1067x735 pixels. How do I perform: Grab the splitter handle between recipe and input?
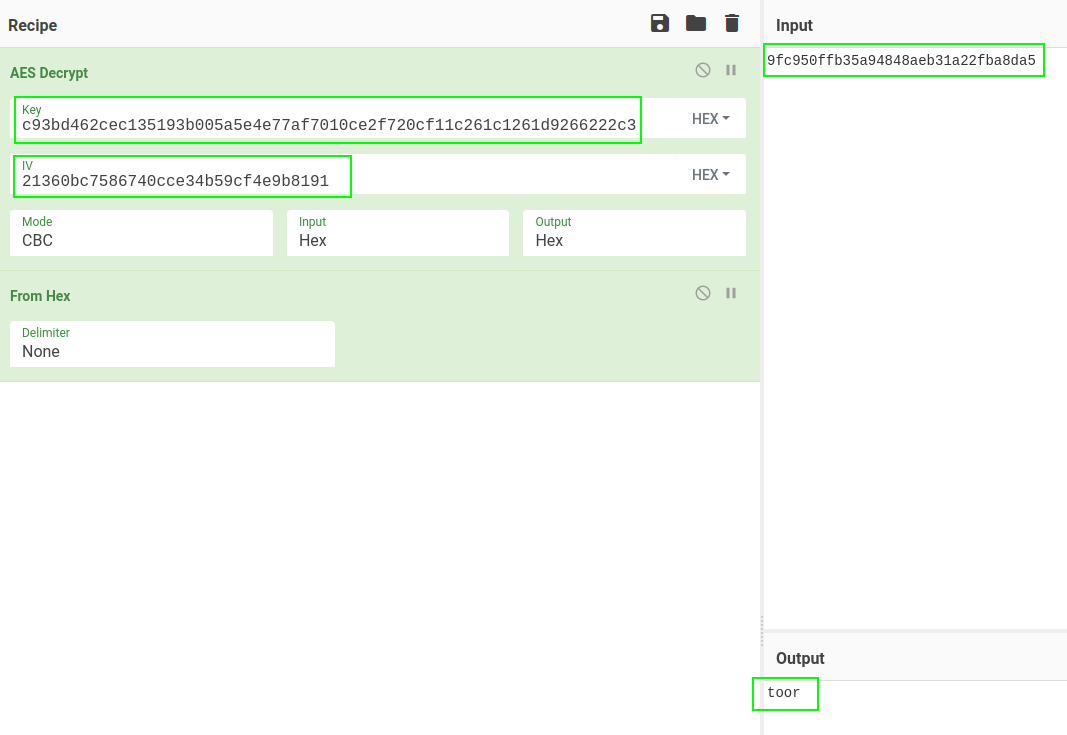tap(761, 631)
